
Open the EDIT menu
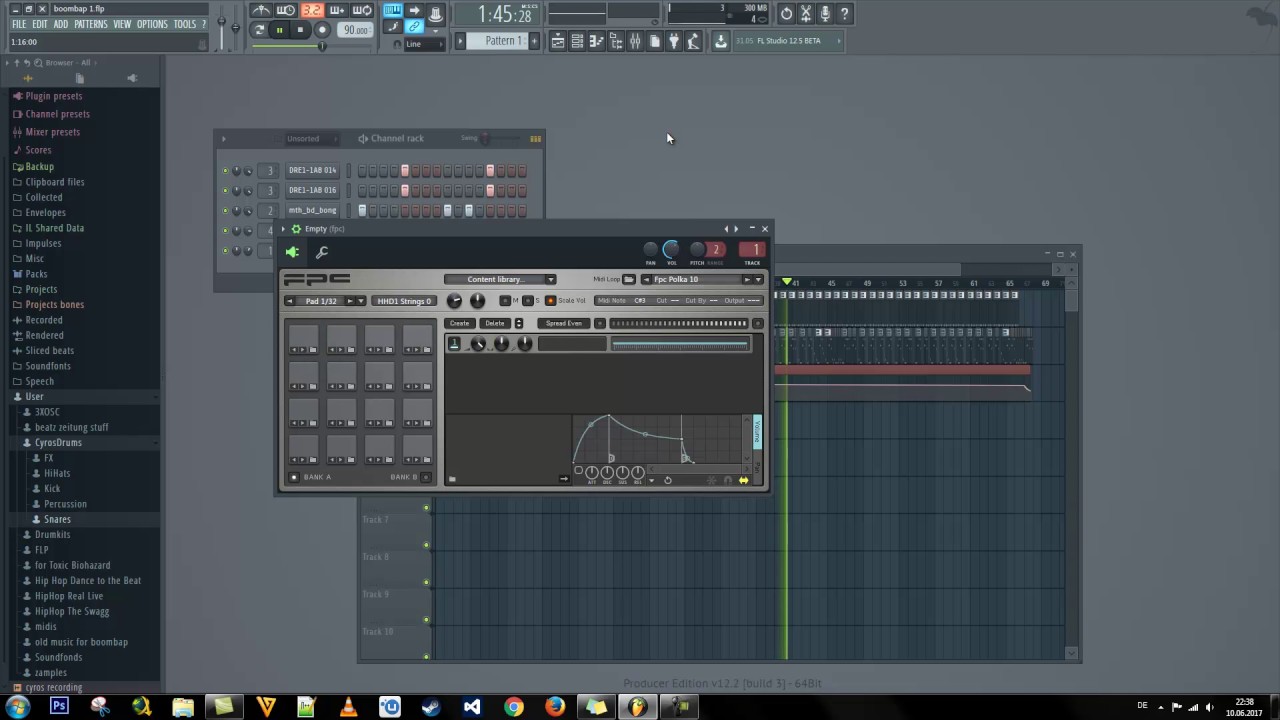[x=40, y=24]
